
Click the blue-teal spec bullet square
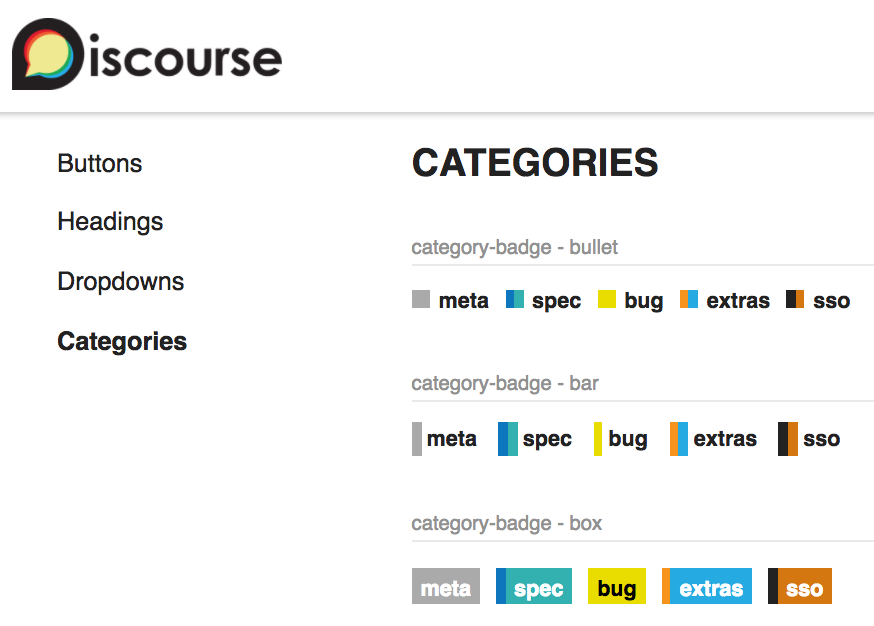pos(515,299)
